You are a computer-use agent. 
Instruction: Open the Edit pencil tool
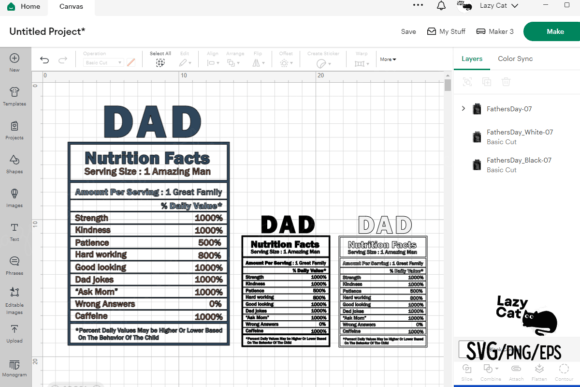(185, 60)
